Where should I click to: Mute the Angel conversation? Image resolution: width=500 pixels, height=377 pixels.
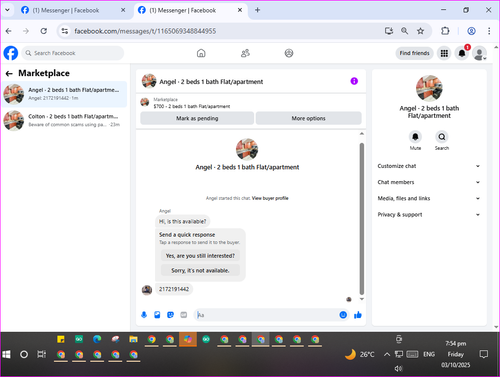tap(415, 137)
